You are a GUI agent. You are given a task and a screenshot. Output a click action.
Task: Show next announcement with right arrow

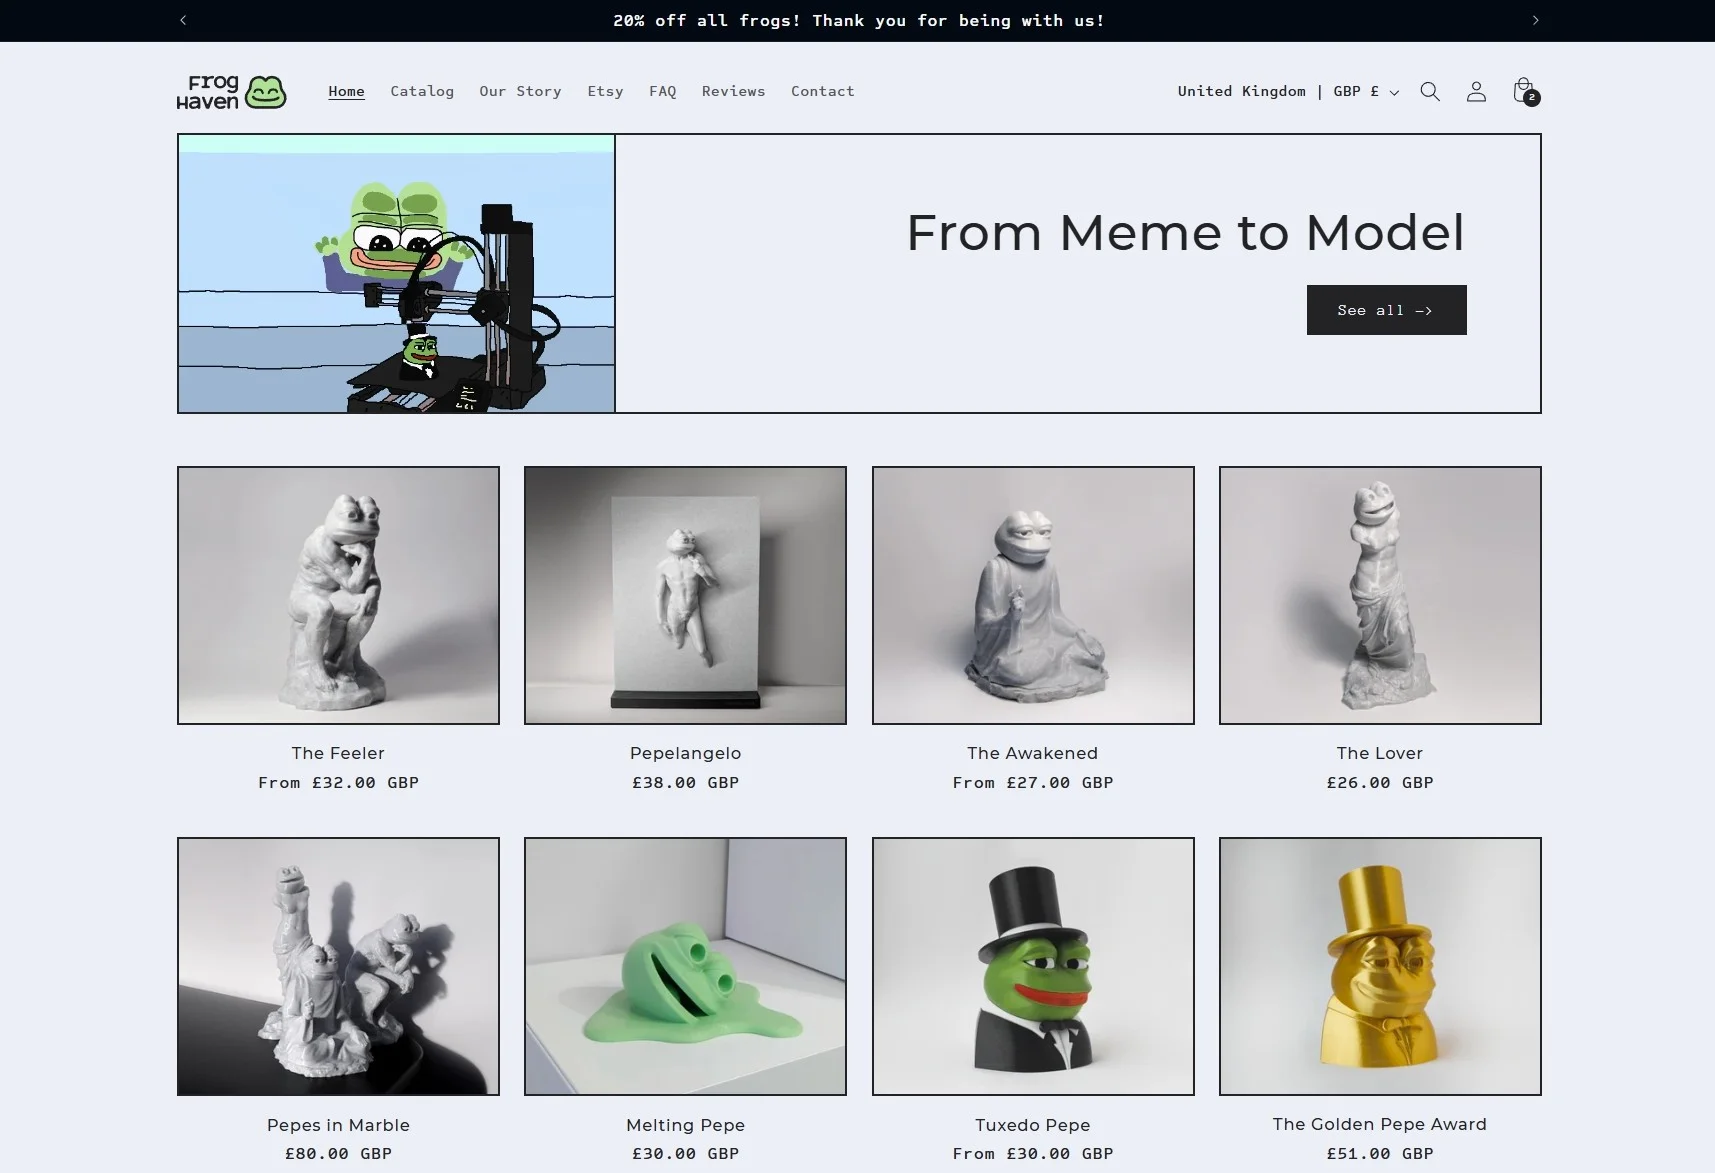(1536, 21)
